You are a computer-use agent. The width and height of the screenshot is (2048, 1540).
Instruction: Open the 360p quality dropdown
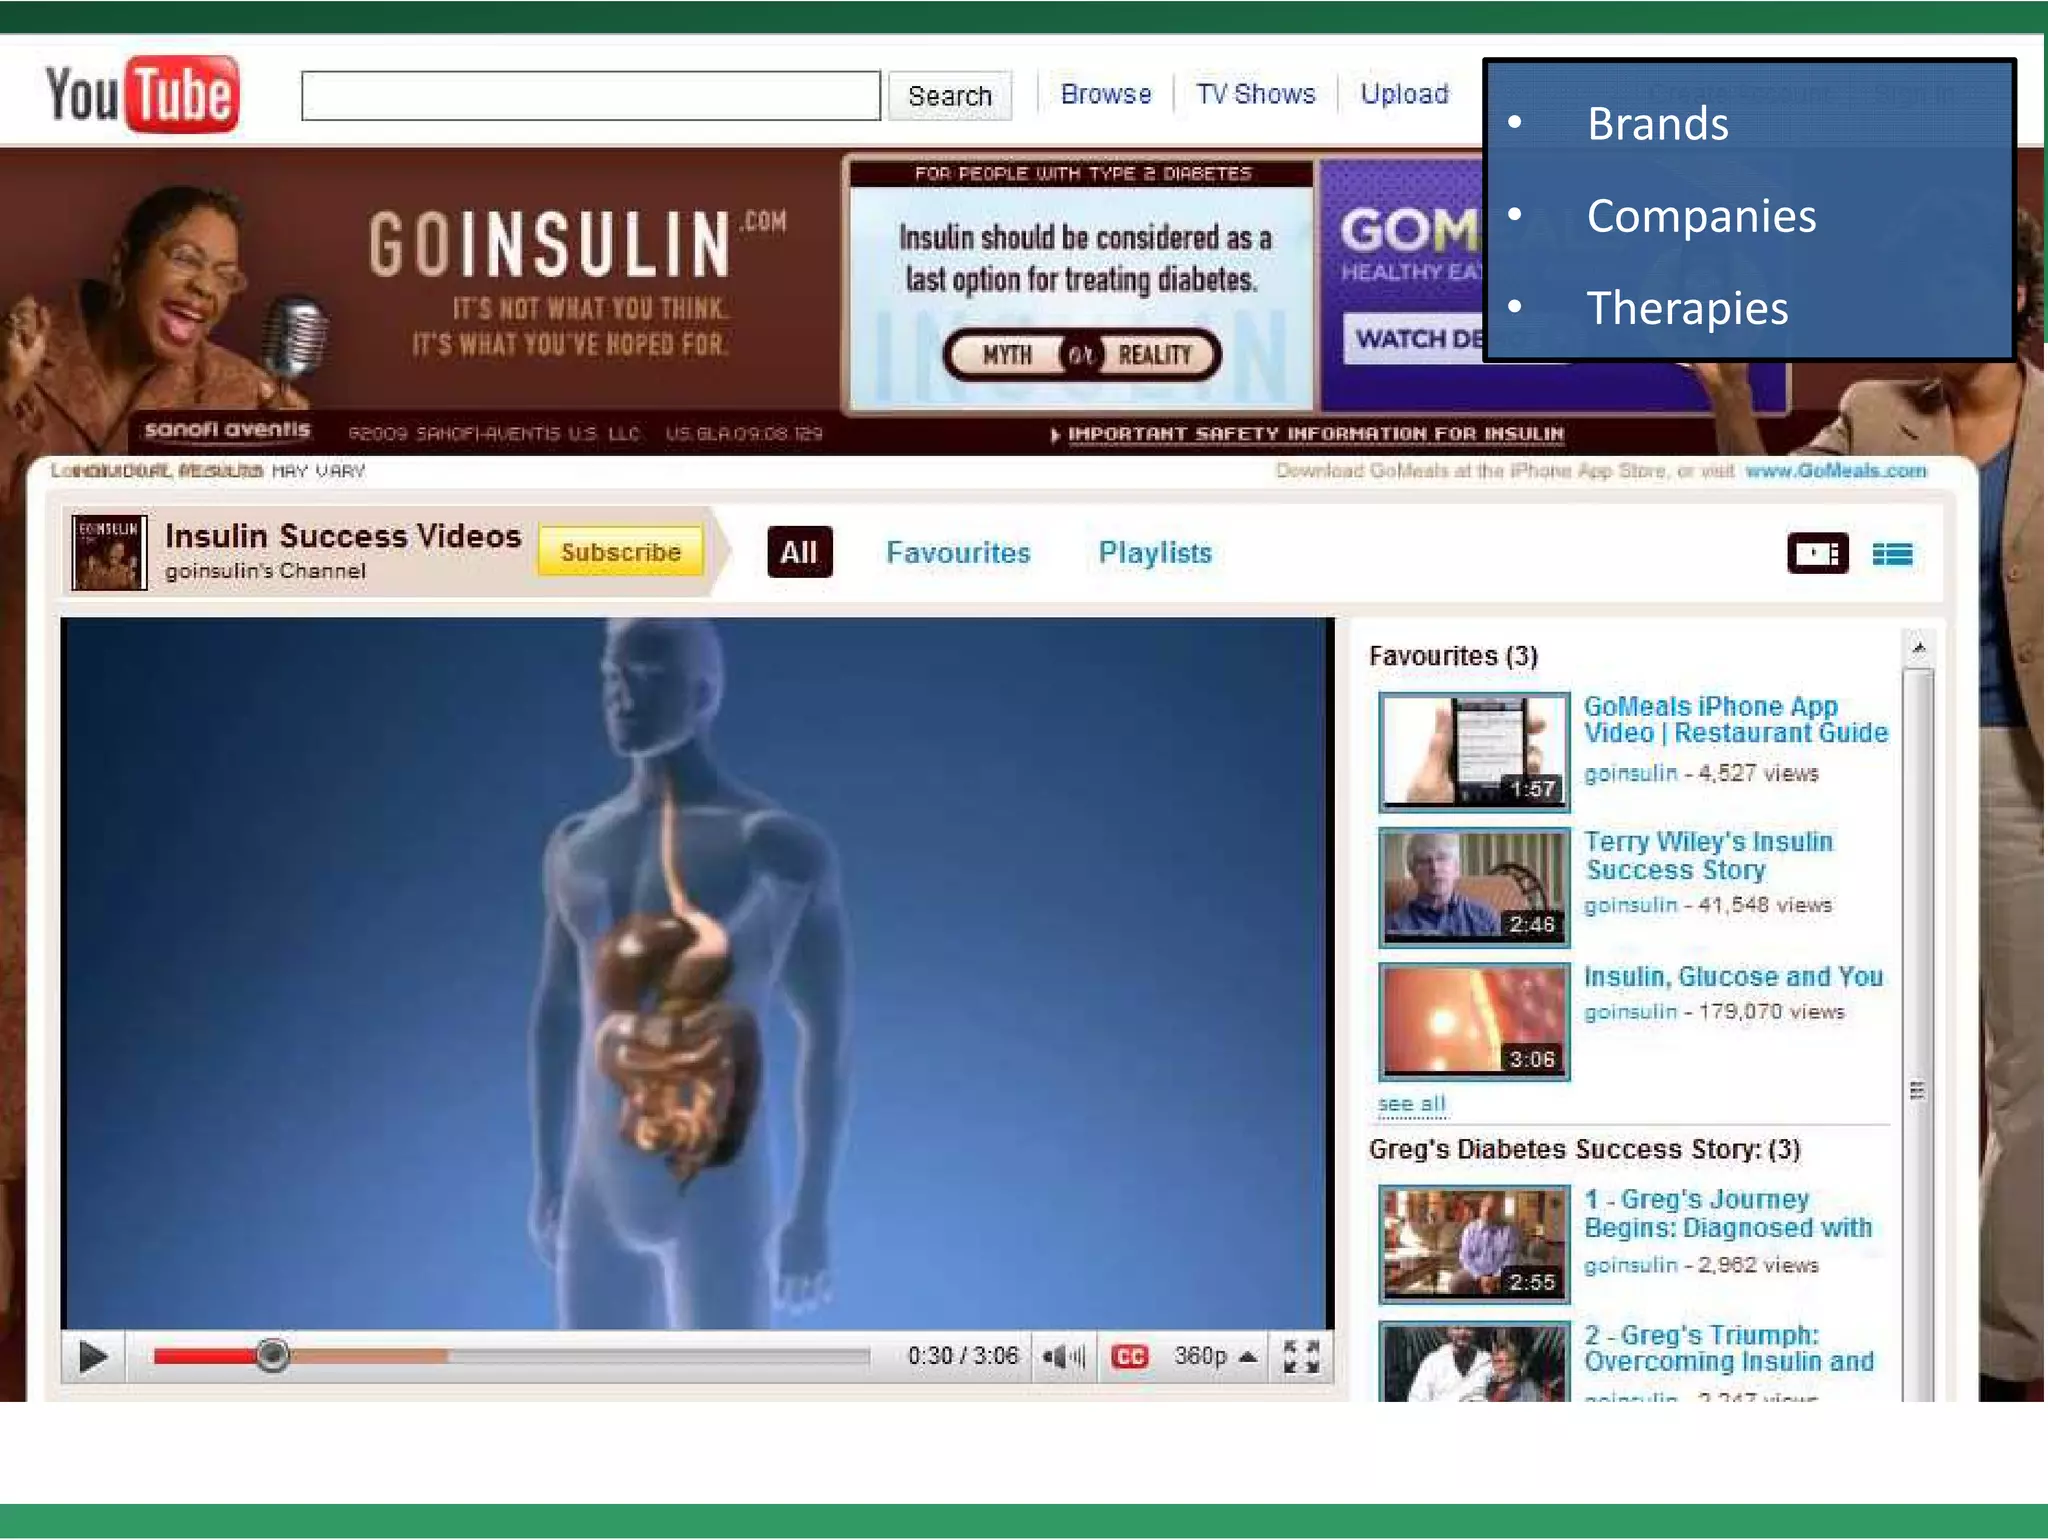click(1215, 1357)
